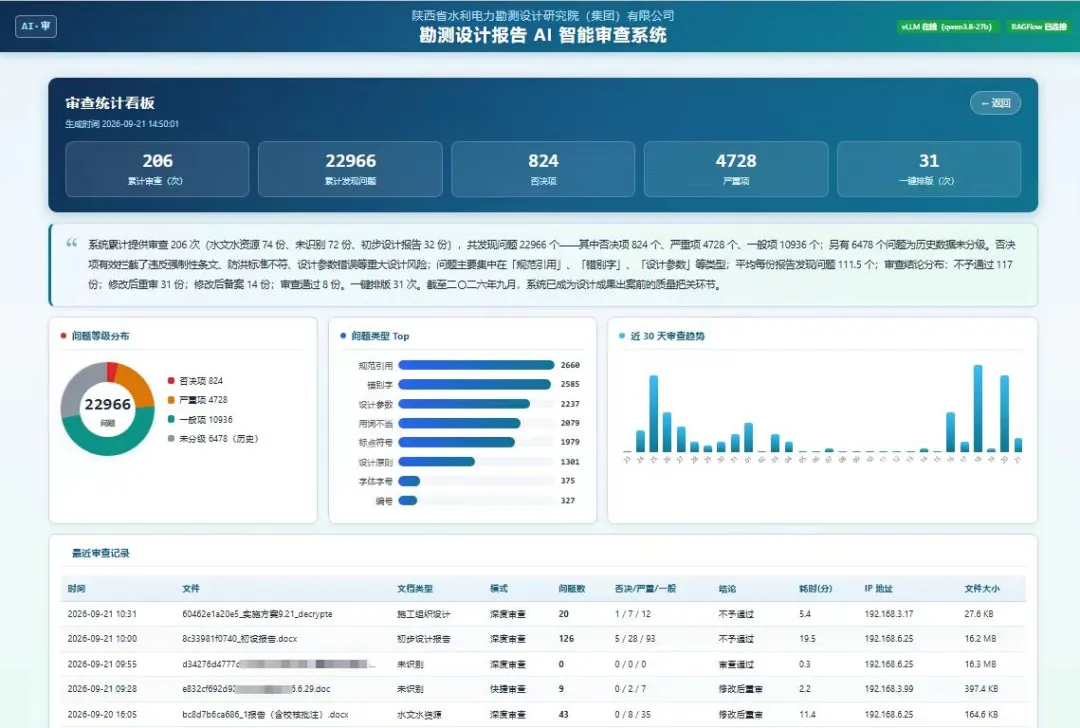Click the 编号 bar with value 327

pos(408,500)
